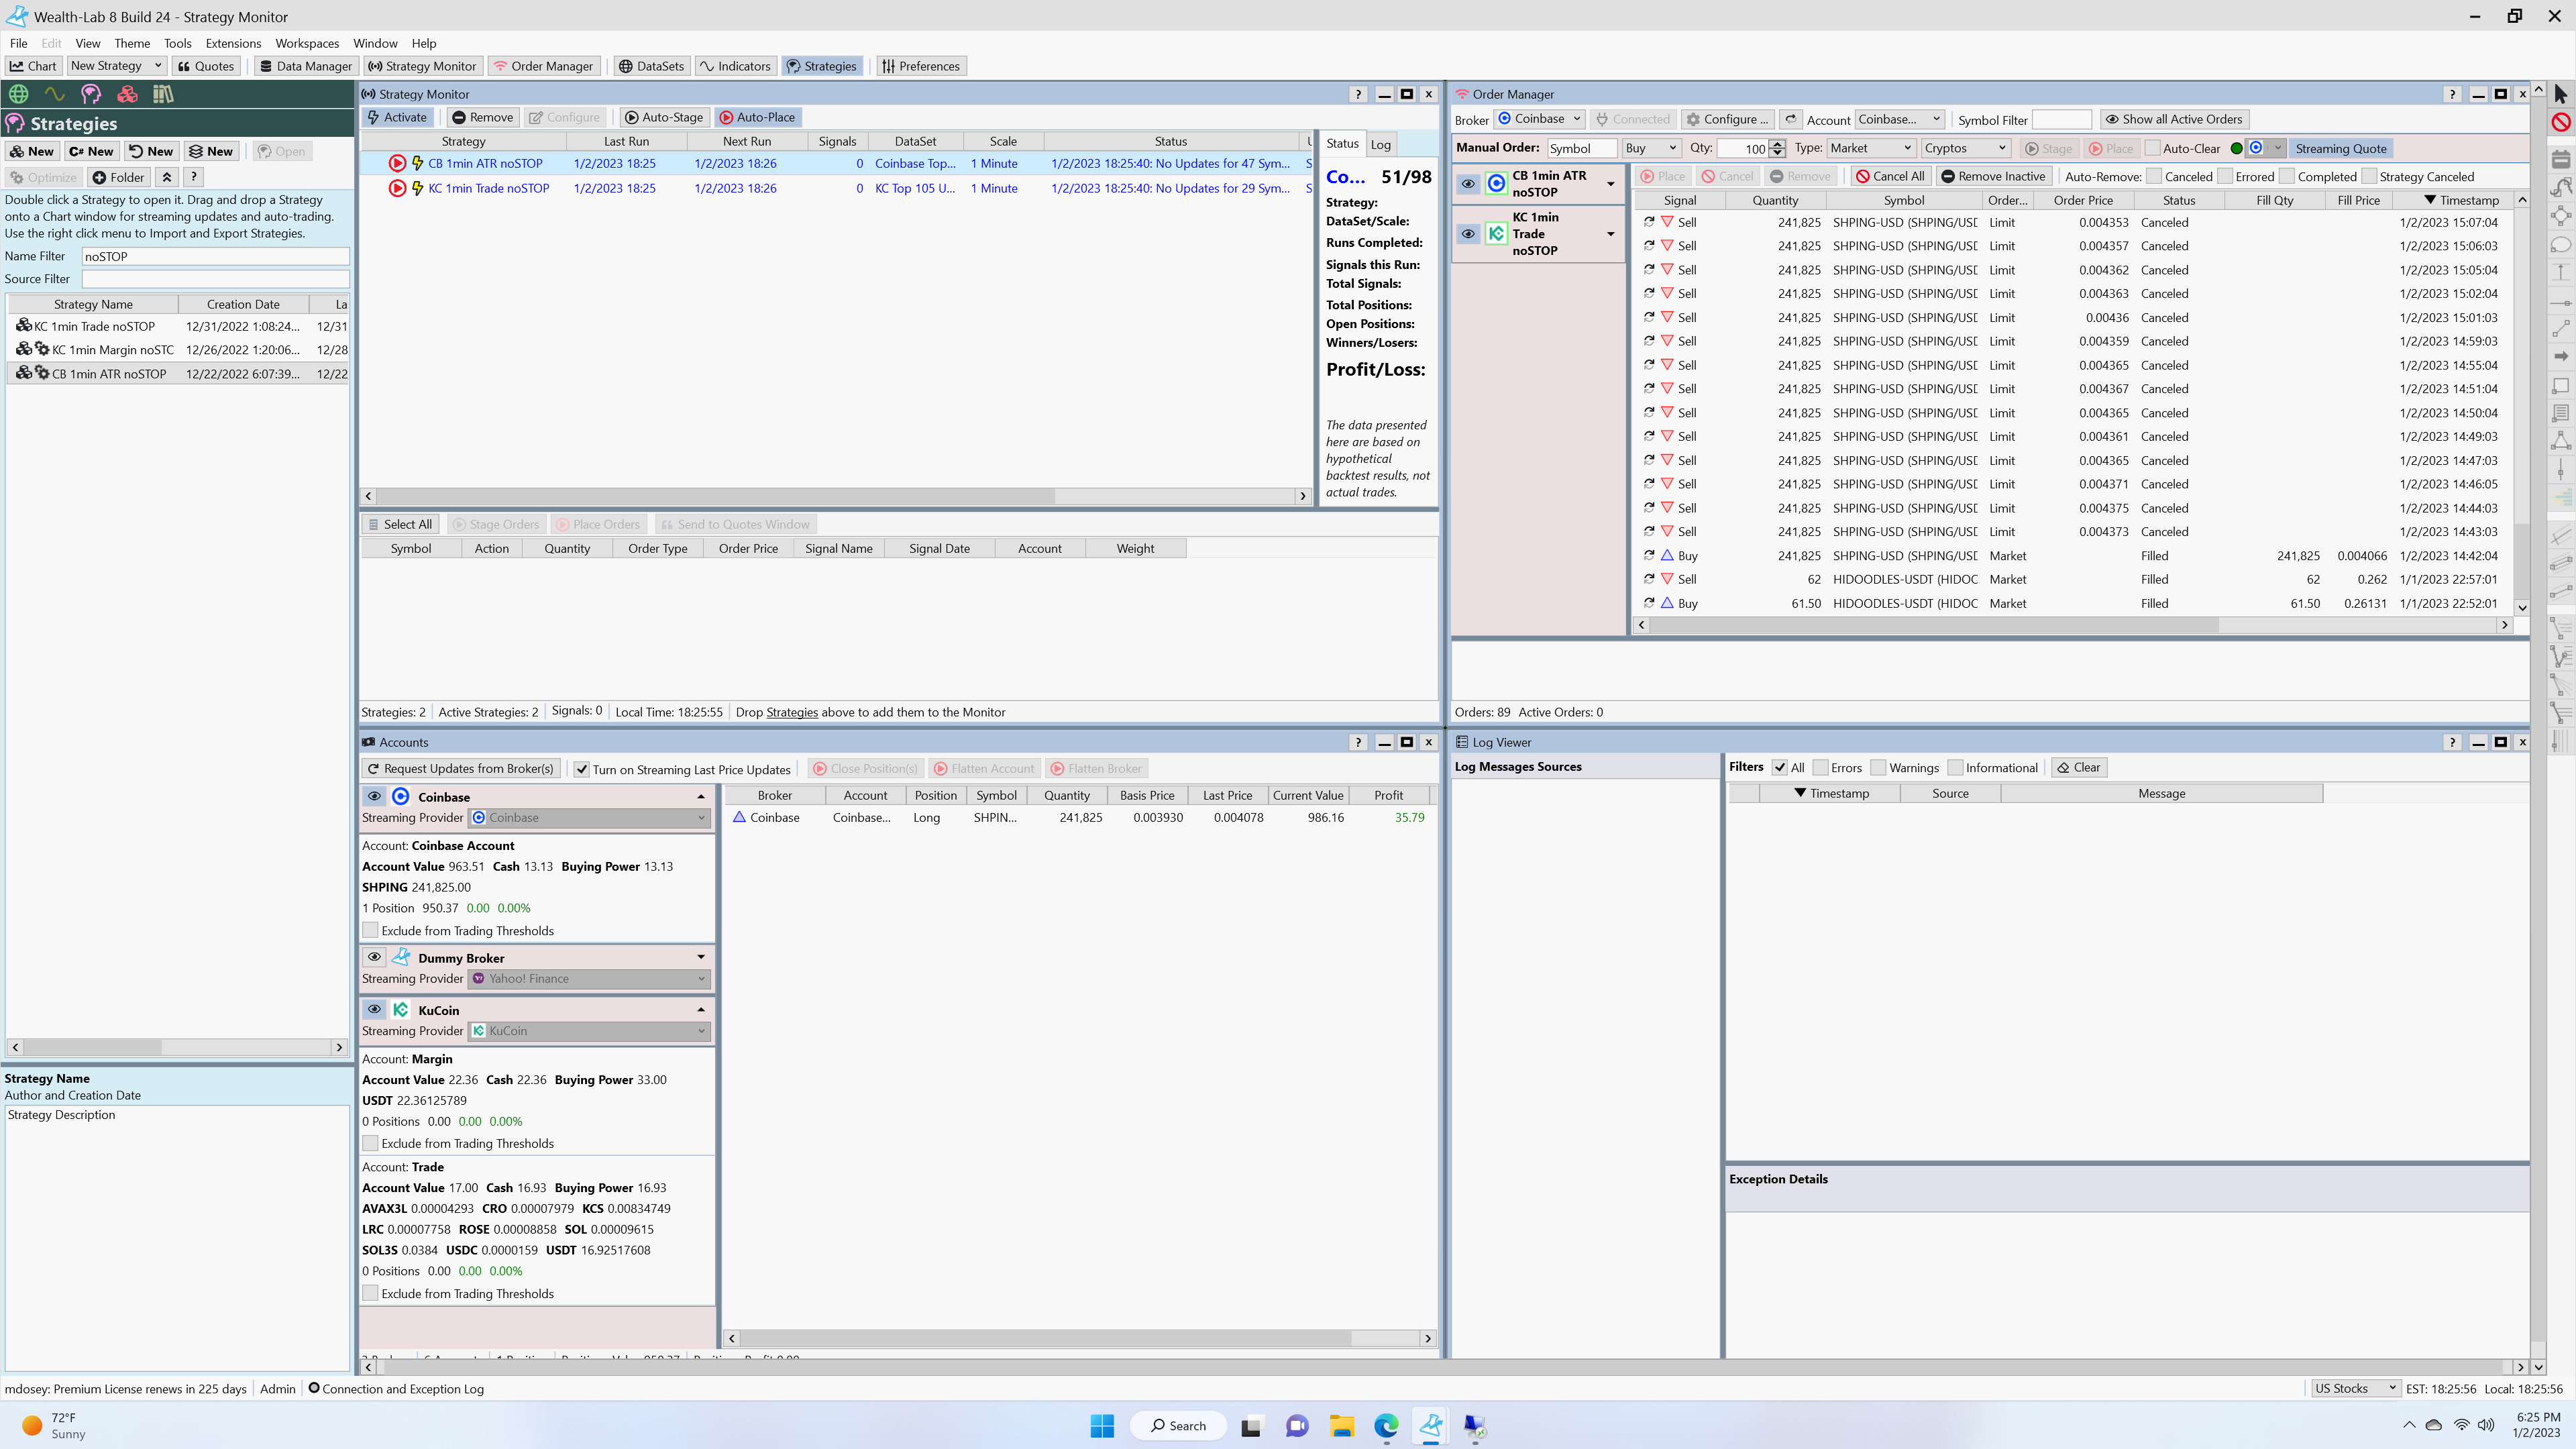Click Request Updates from Broker(s) button
This screenshot has height=1449, width=2576.
[x=460, y=769]
